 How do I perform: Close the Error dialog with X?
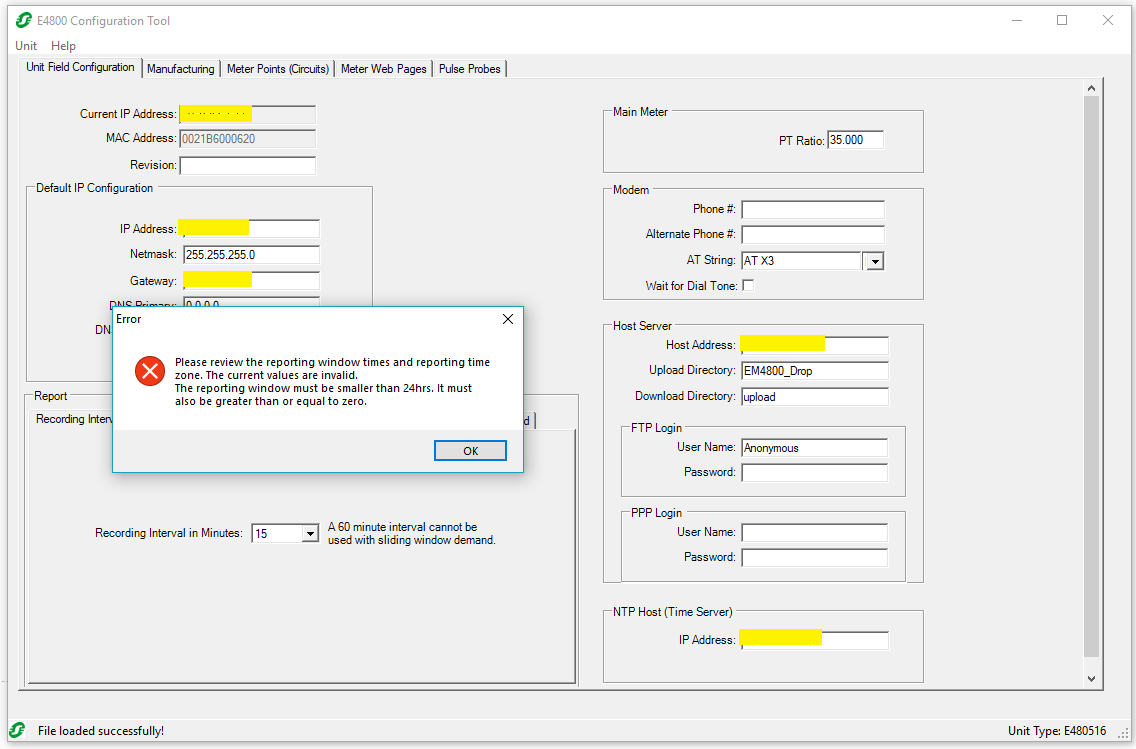point(508,319)
